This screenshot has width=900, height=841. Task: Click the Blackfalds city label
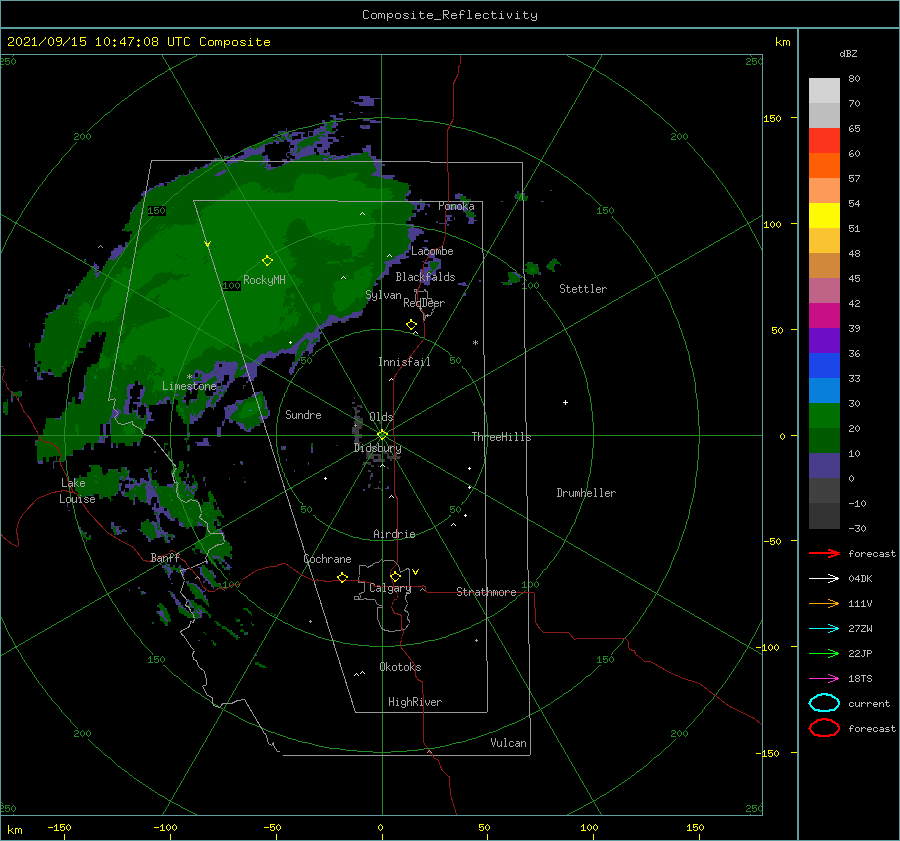[x=425, y=277]
